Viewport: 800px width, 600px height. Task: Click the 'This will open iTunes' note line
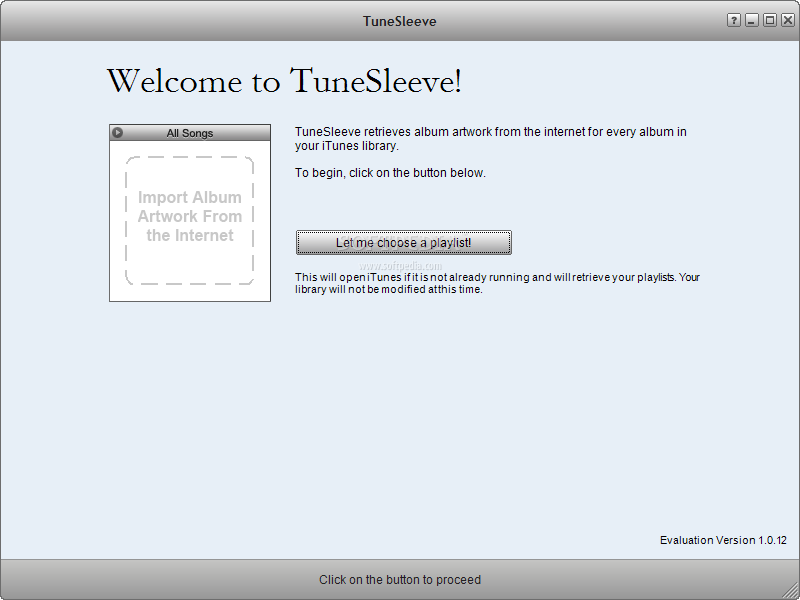click(x=497, y=277)
